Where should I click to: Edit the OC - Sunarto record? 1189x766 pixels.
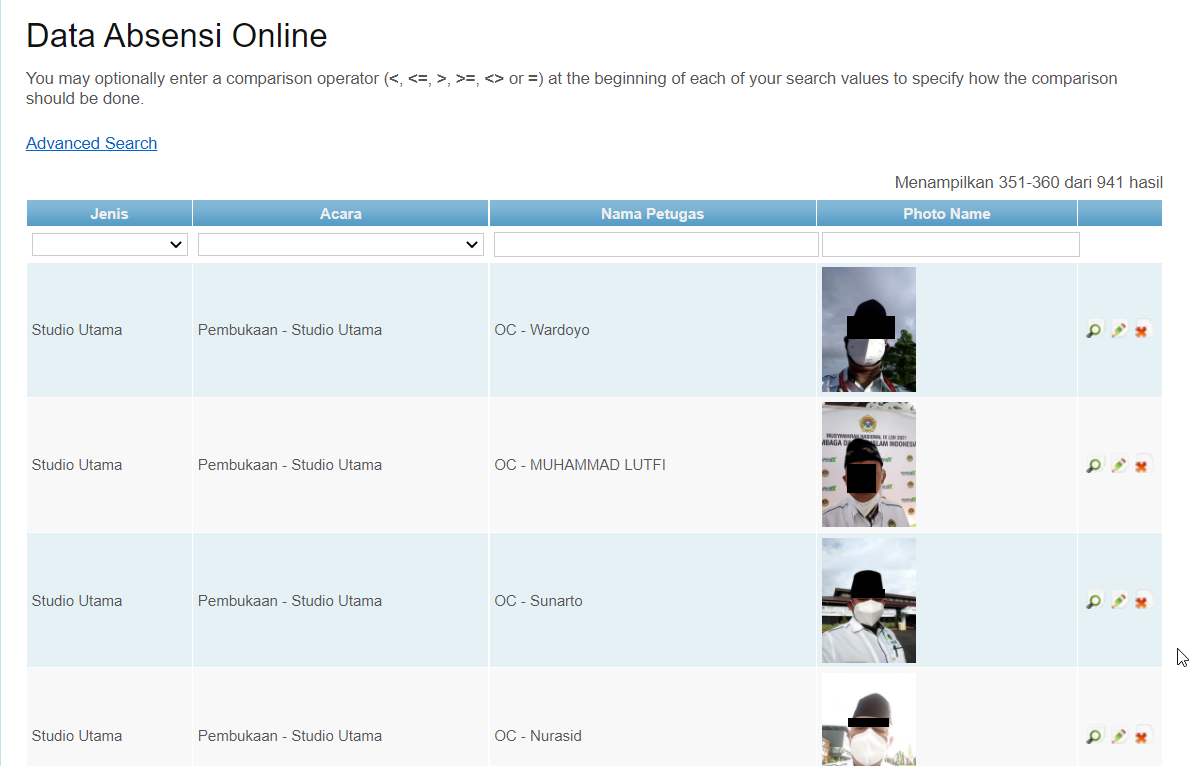click(x=1118, y=601)
